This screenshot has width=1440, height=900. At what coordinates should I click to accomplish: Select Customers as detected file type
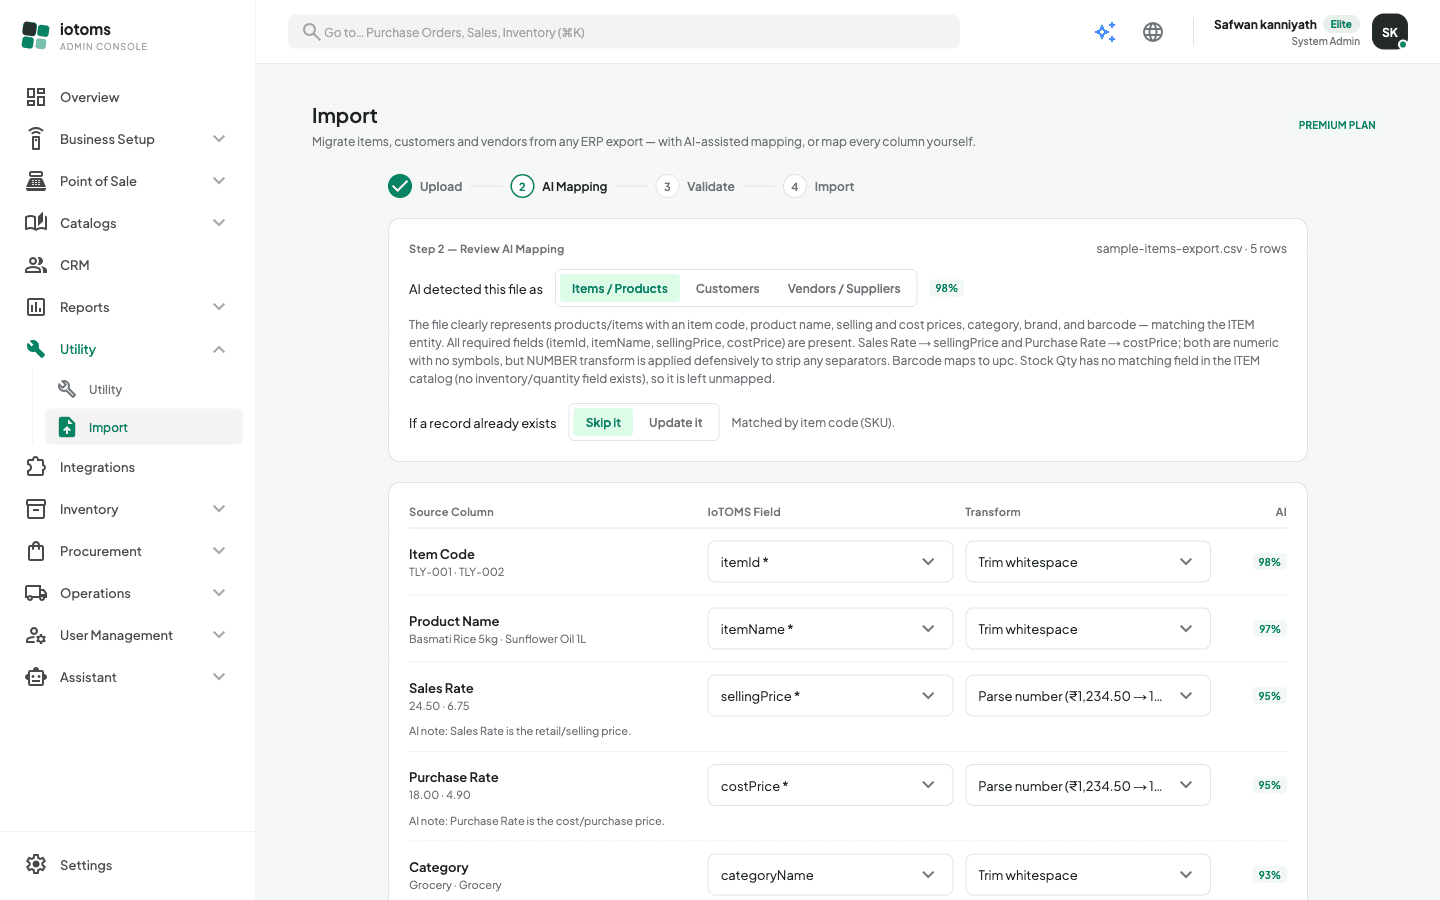728,288
